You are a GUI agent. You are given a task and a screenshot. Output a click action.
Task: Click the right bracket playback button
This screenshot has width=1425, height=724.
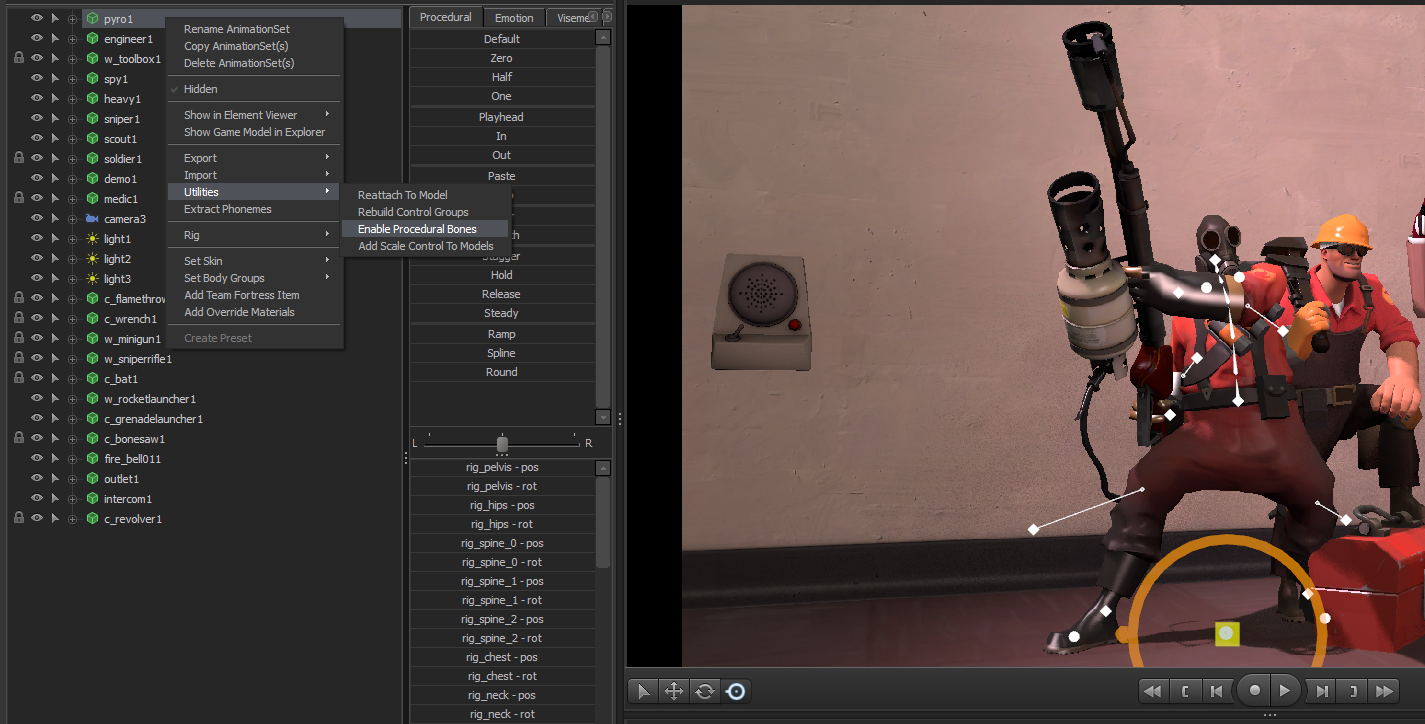coord(1353,691)
